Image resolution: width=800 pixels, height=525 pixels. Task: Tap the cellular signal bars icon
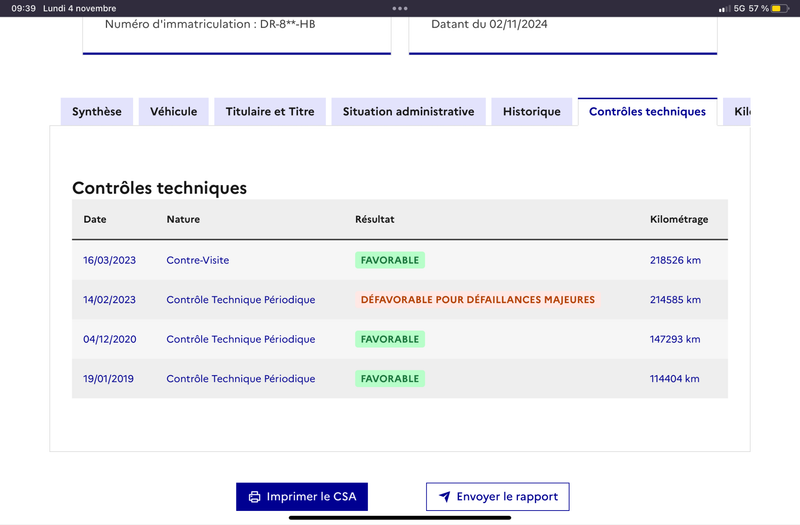click(724, 9)
